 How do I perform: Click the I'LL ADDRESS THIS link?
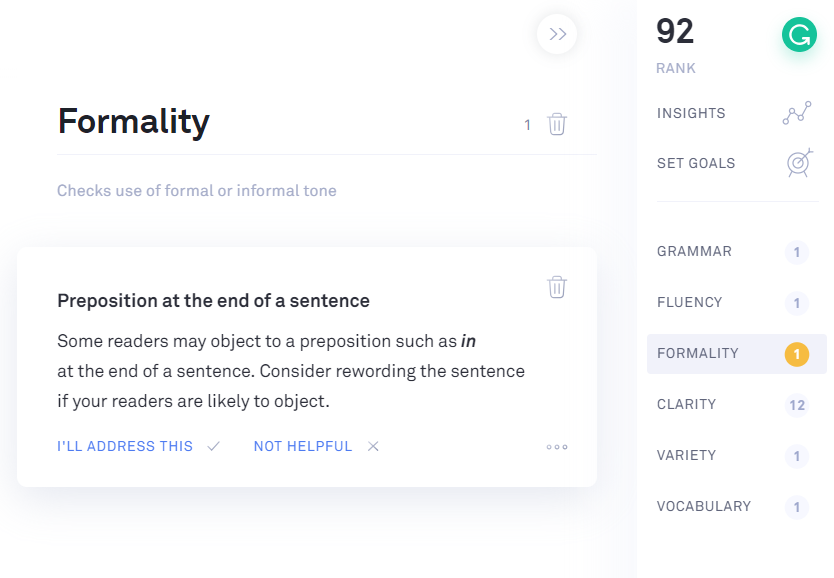(125, 446)
